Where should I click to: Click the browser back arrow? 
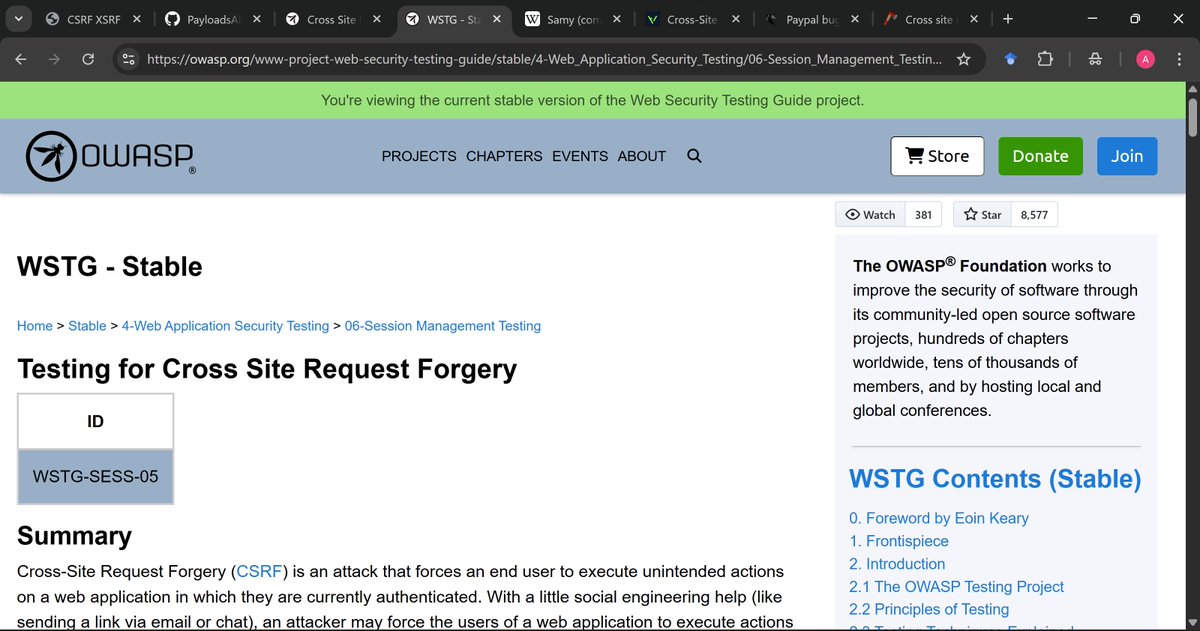point(21,59)
